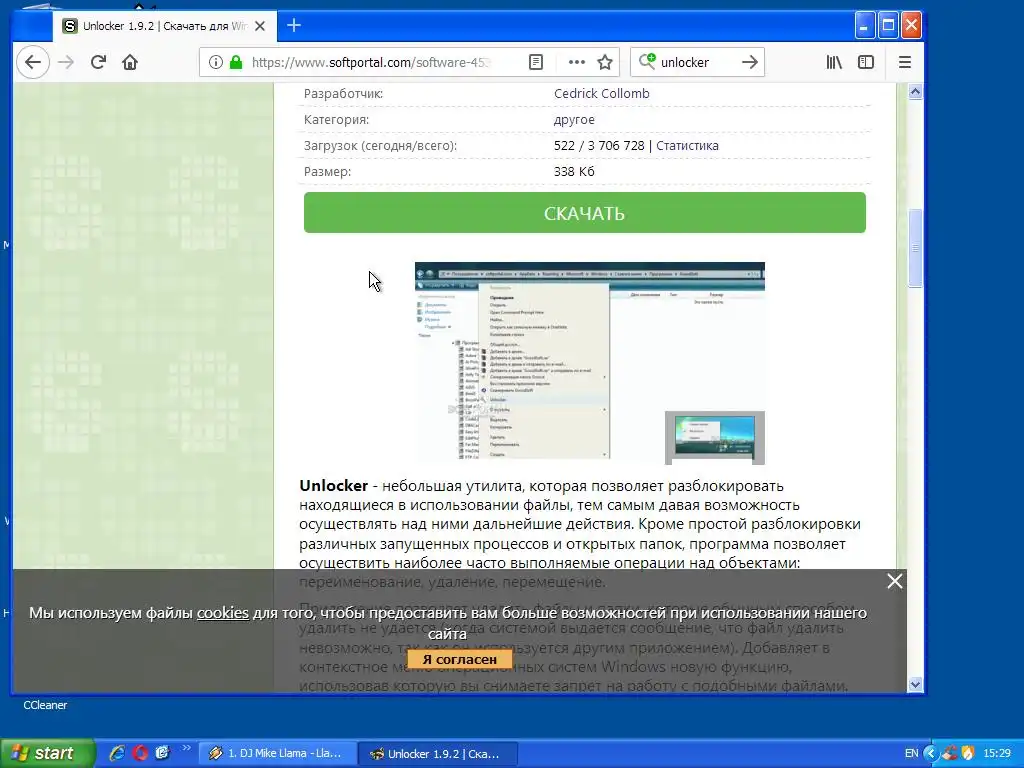1024x768 pixels.
Task: Bookmark this page with star icon
Action: pos(605,62)
